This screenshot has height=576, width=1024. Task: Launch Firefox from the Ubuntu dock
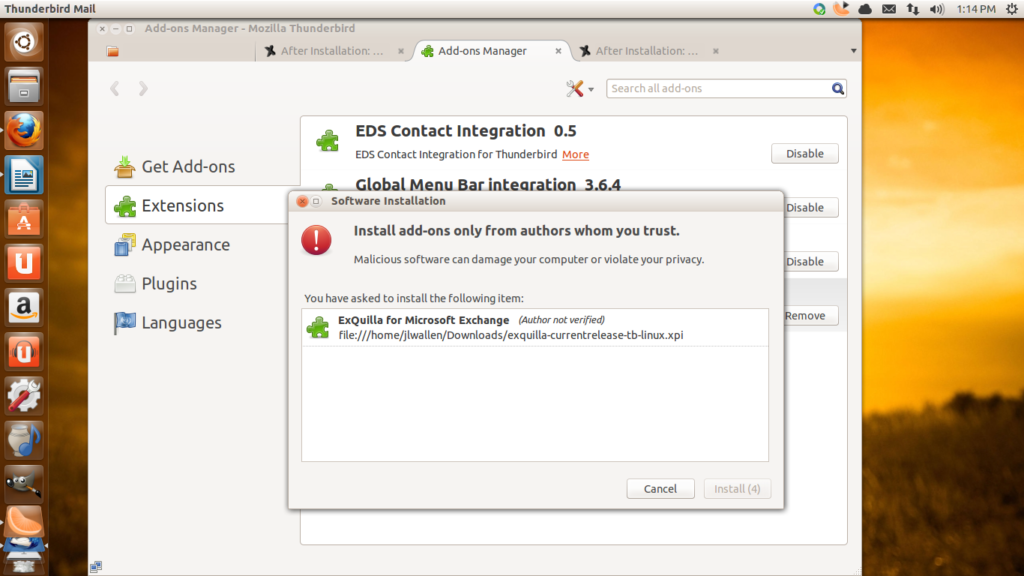[24, 130]
